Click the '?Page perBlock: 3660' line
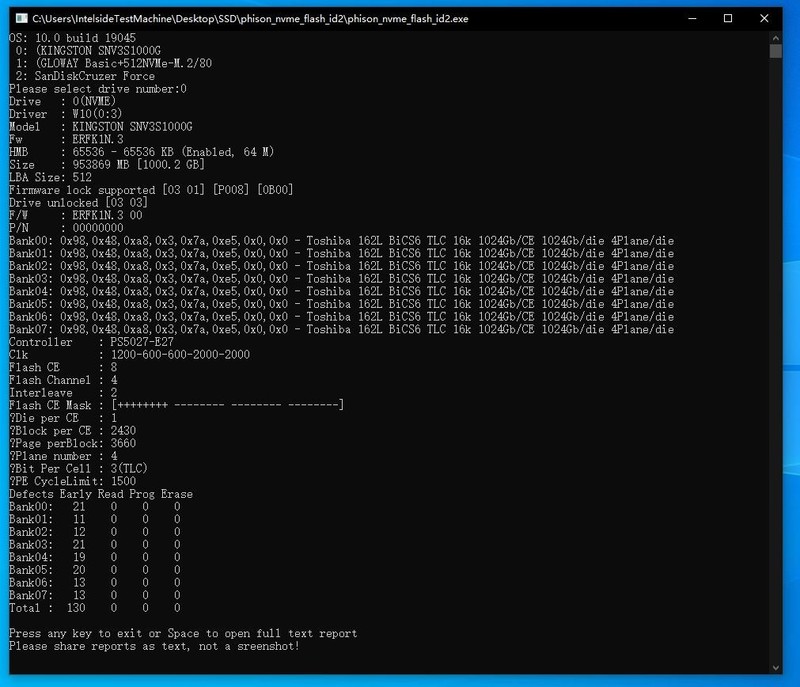The width and height of the screenshot is (800, 687). pos(72,443)
